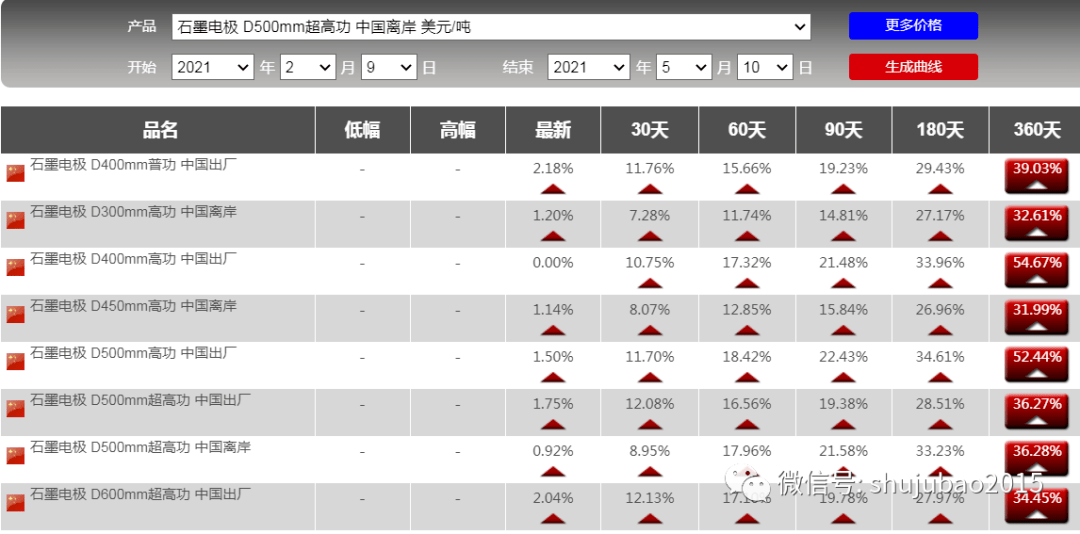Viewport: 1080px width, 534px height.
Task: Open the end day dropdown showing 10
Action: pos(765,68)
